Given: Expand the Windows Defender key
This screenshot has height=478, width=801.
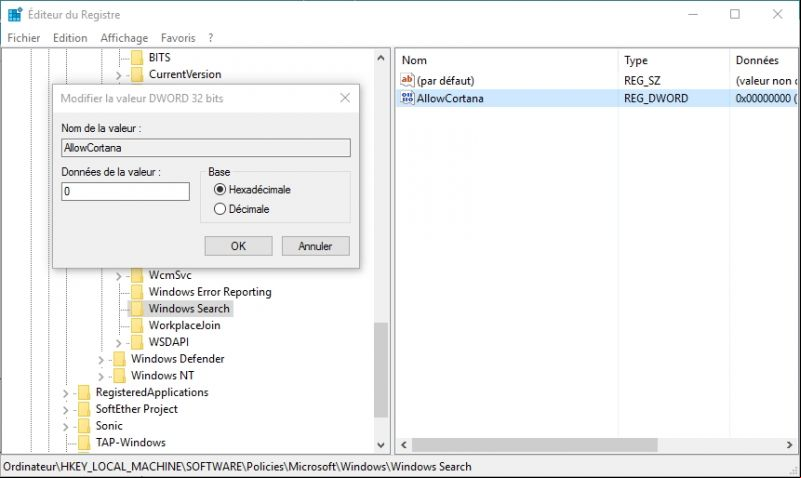Looking at the screenshot, I should pos(101,360).
